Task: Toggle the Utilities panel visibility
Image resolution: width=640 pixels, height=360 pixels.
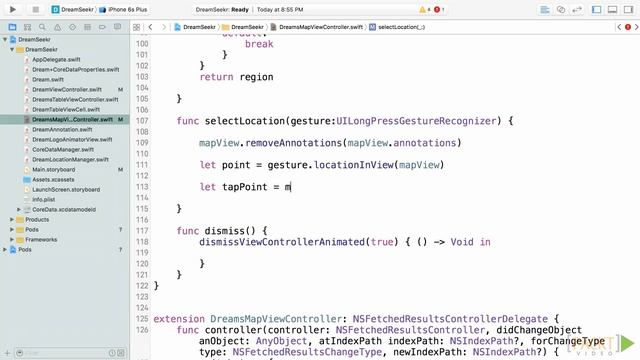Action: pyautogui.click(x=628, y=9)
